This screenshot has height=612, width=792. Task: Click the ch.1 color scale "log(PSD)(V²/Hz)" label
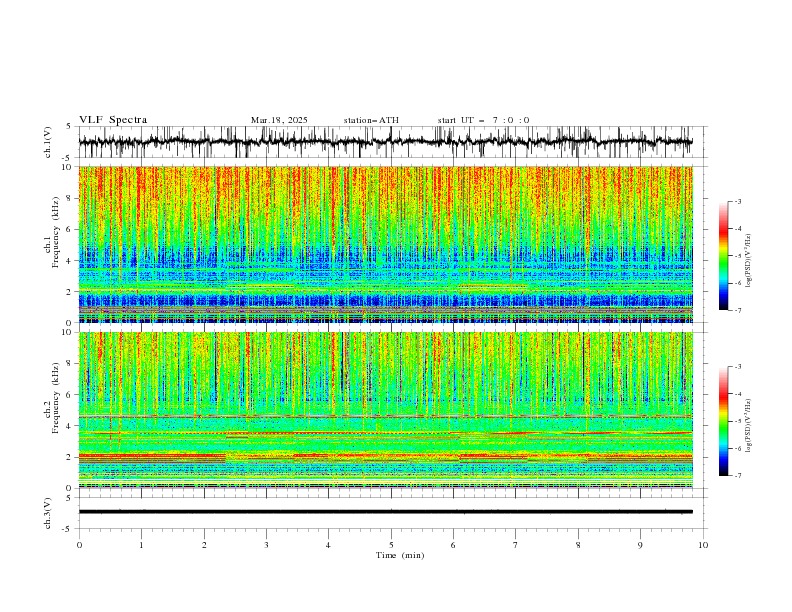(749, 261)
